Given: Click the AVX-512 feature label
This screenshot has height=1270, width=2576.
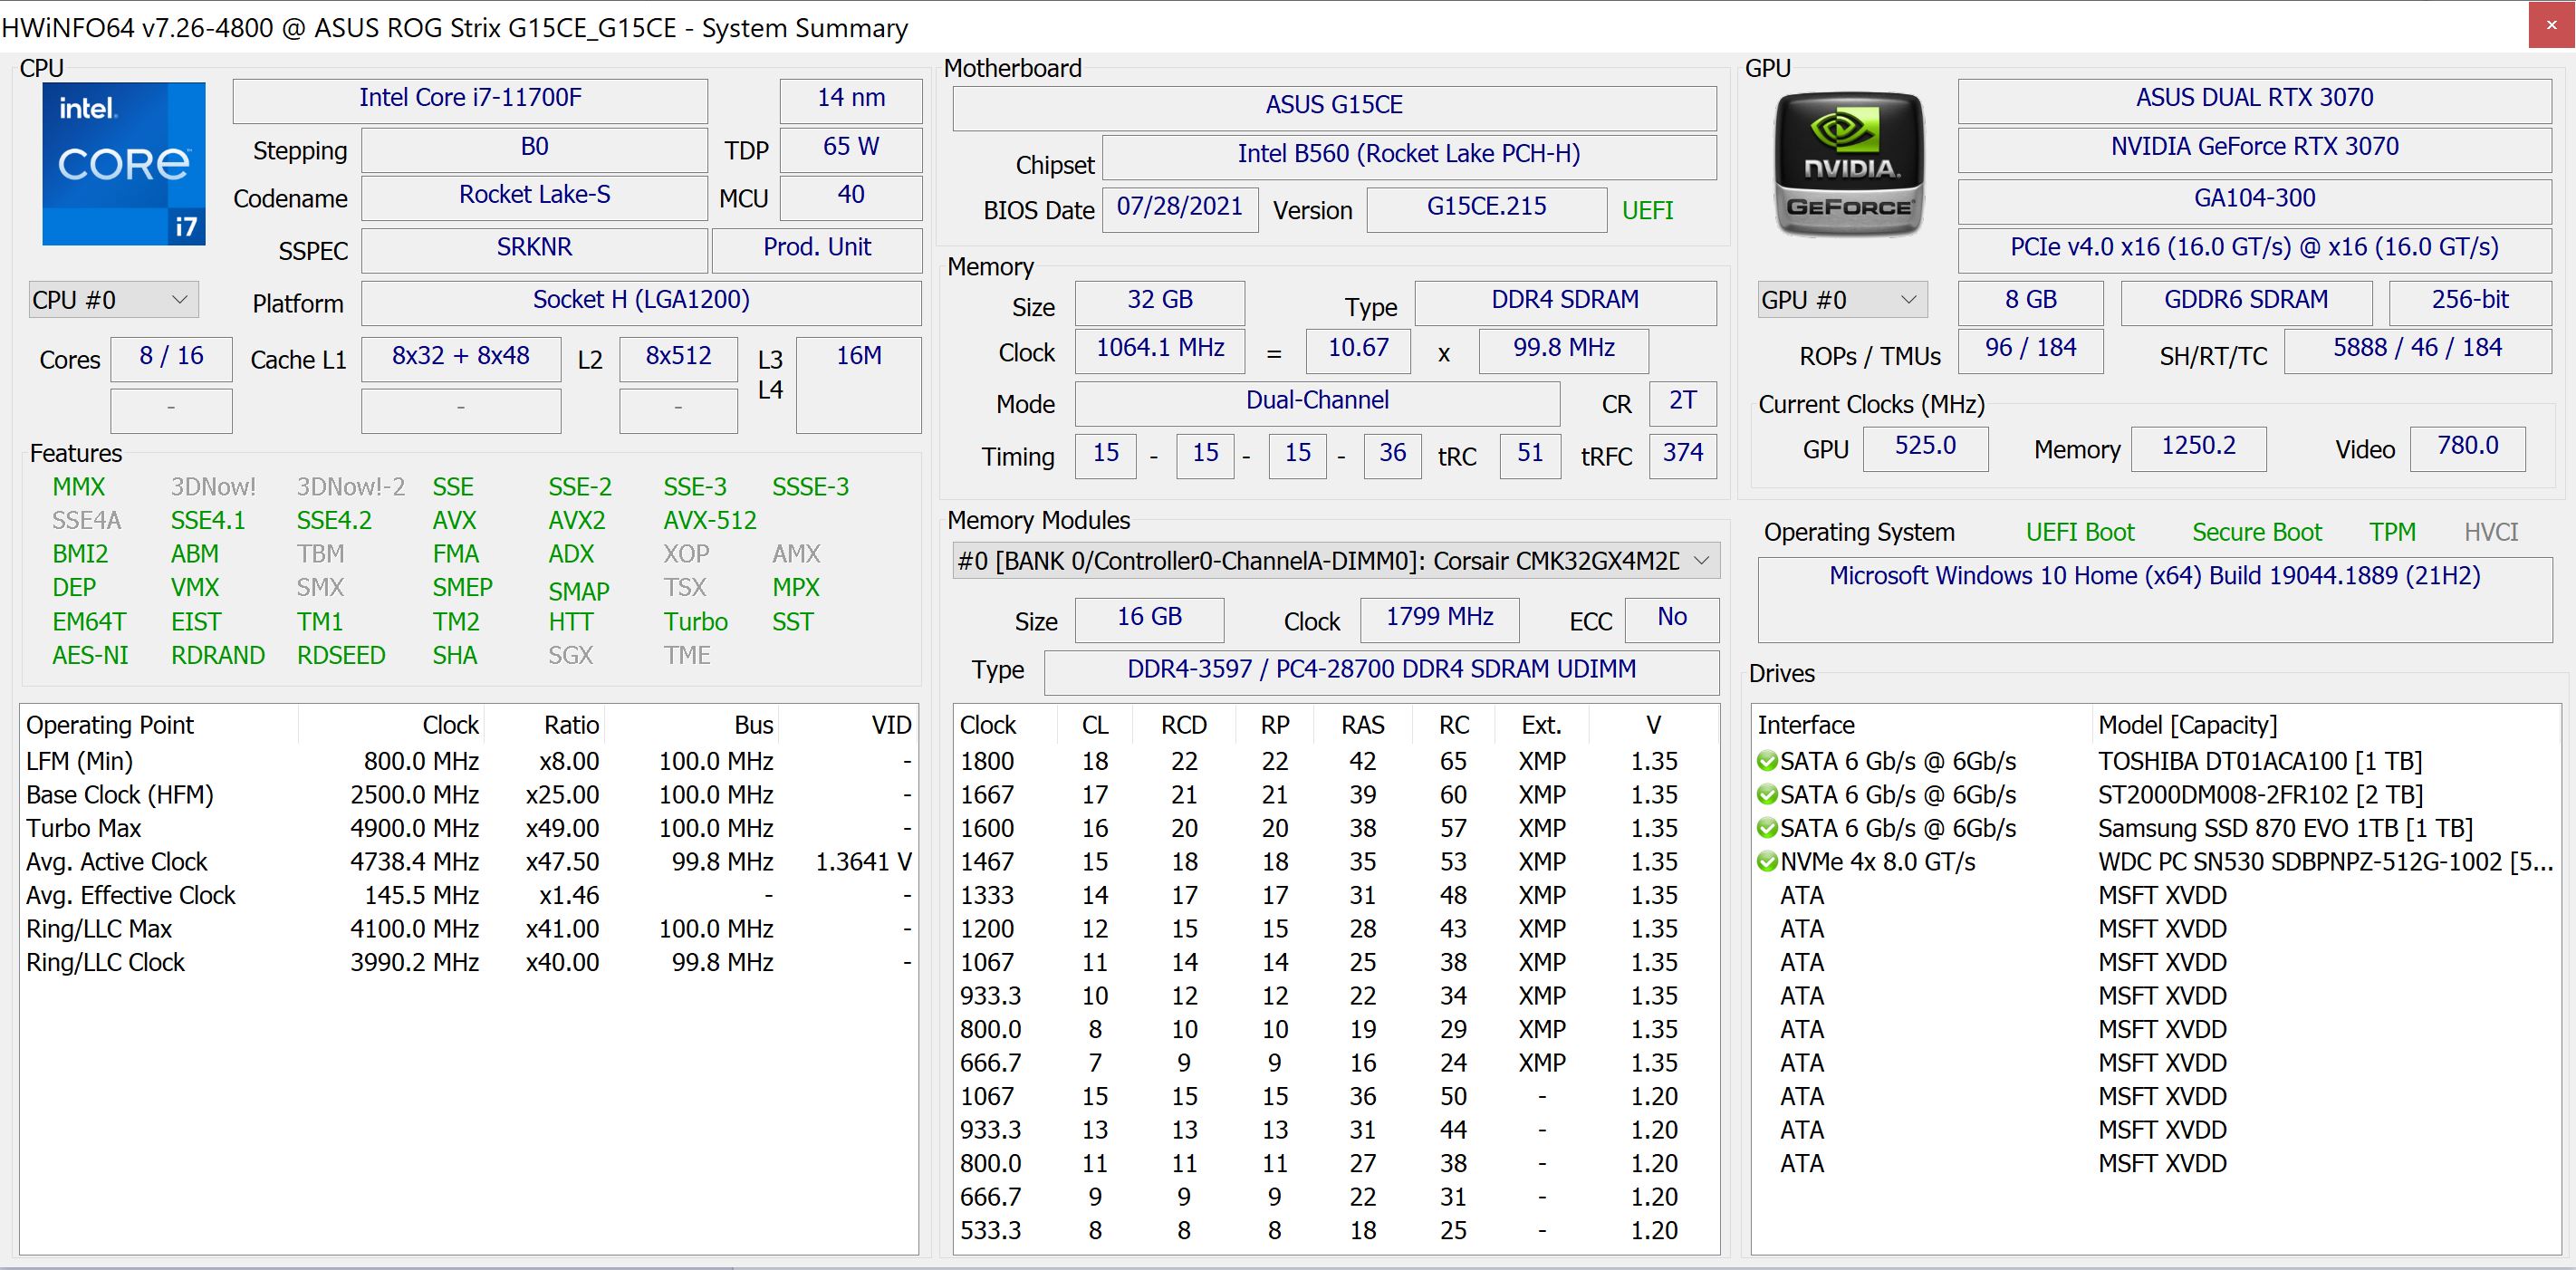Looking at the screenshot, I should (x=710, y=521).
